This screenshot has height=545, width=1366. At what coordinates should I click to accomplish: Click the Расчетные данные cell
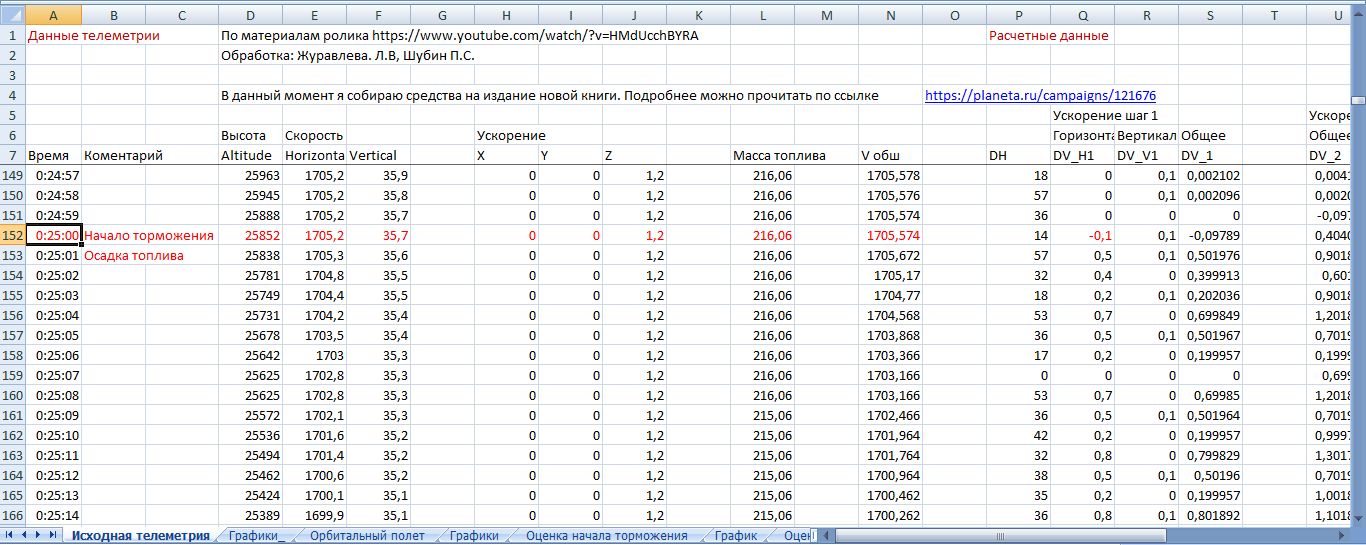[1048, 35]
